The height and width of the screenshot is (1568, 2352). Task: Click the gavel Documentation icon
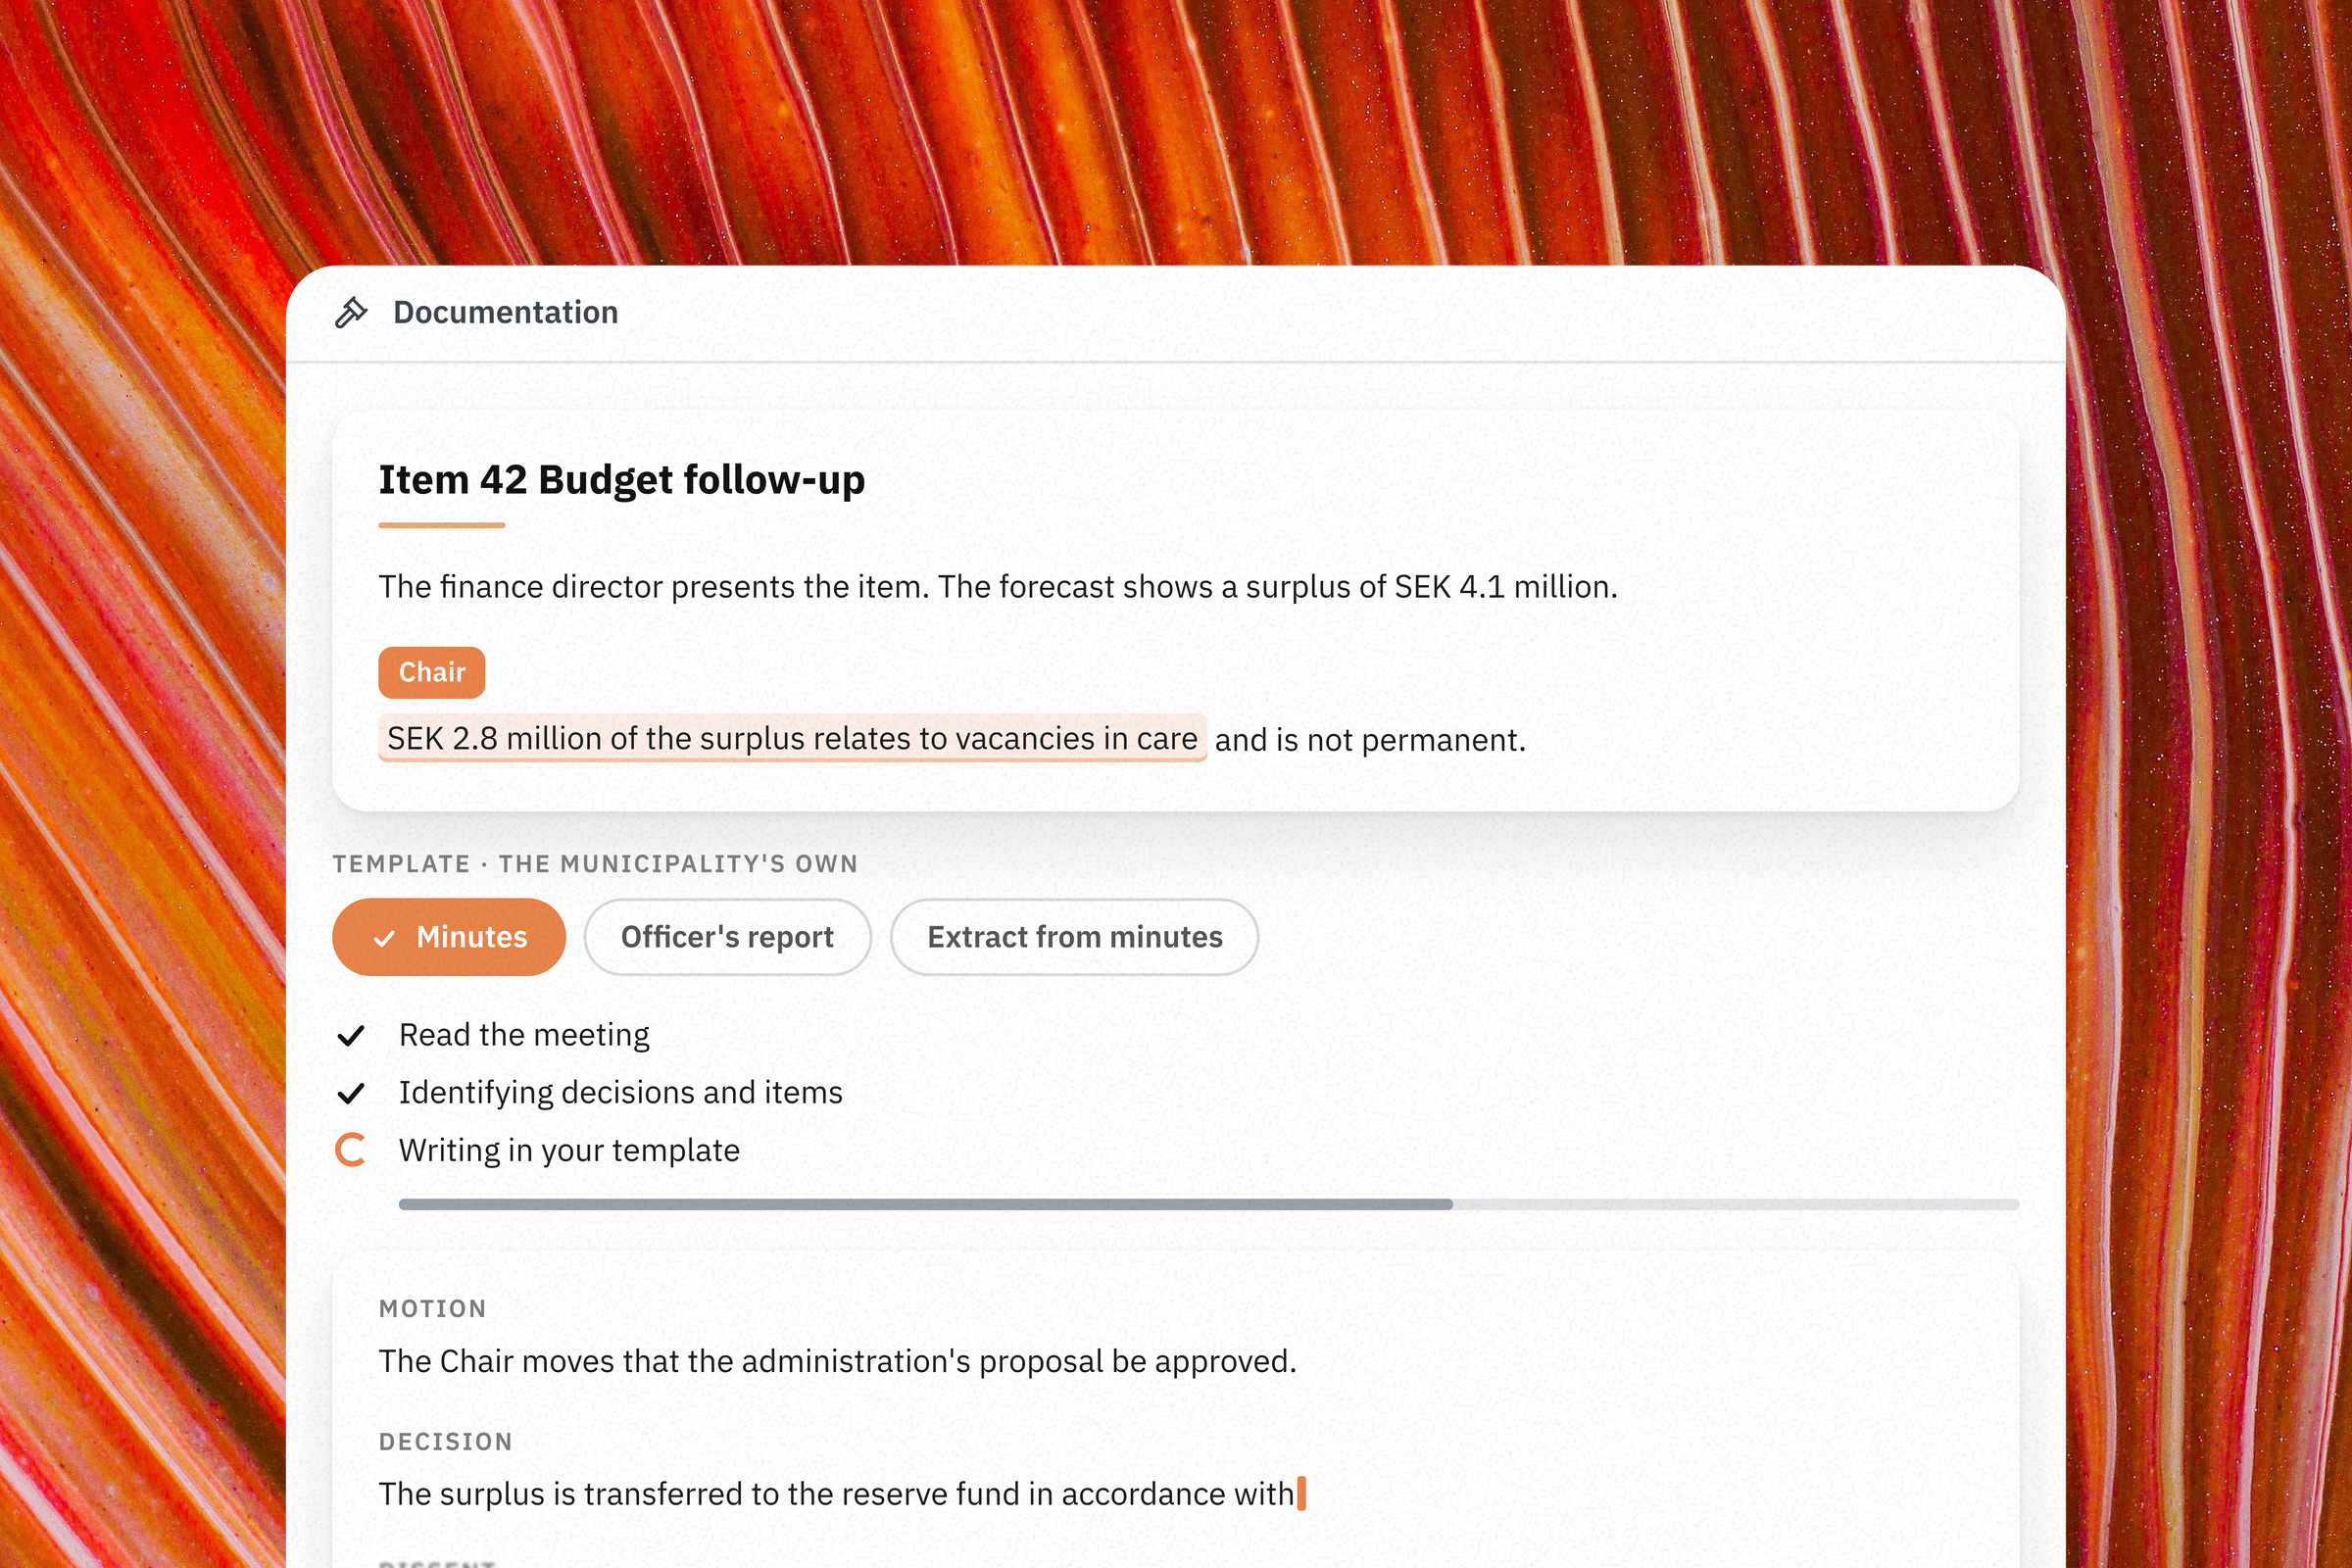(351, 313)
